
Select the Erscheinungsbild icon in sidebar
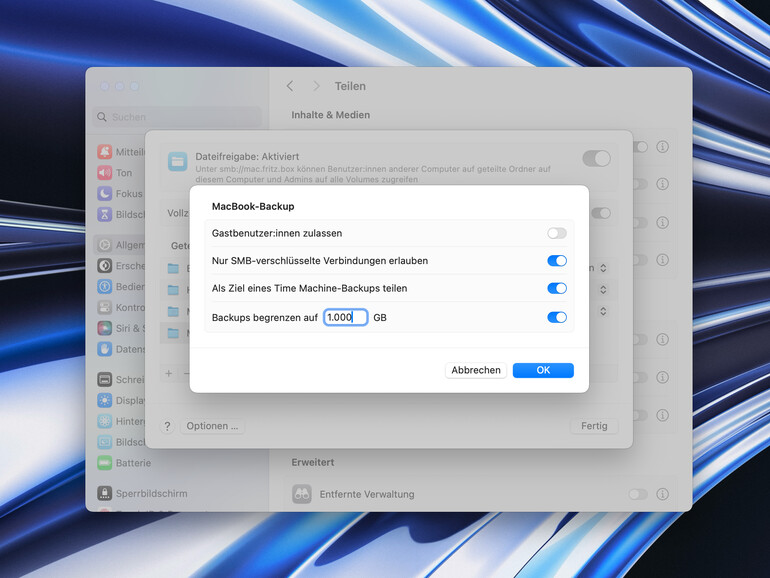coord(104,266)
